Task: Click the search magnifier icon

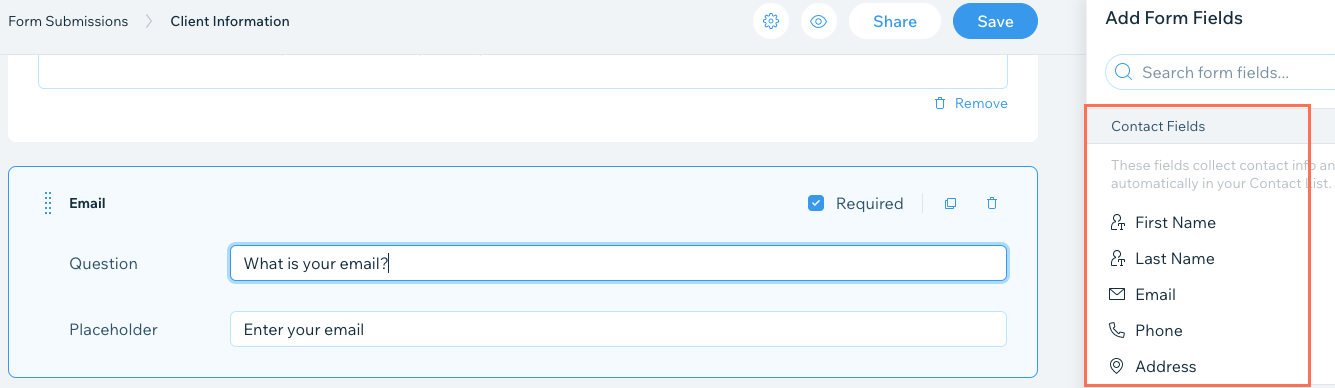Action: (x=1123, y=72)
